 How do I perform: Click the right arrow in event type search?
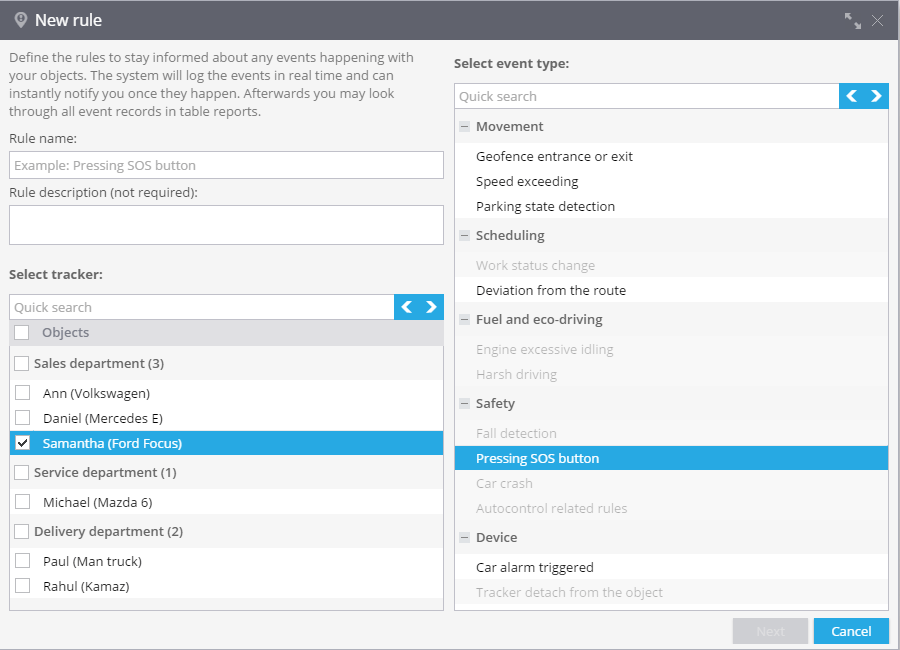(876, 96)
